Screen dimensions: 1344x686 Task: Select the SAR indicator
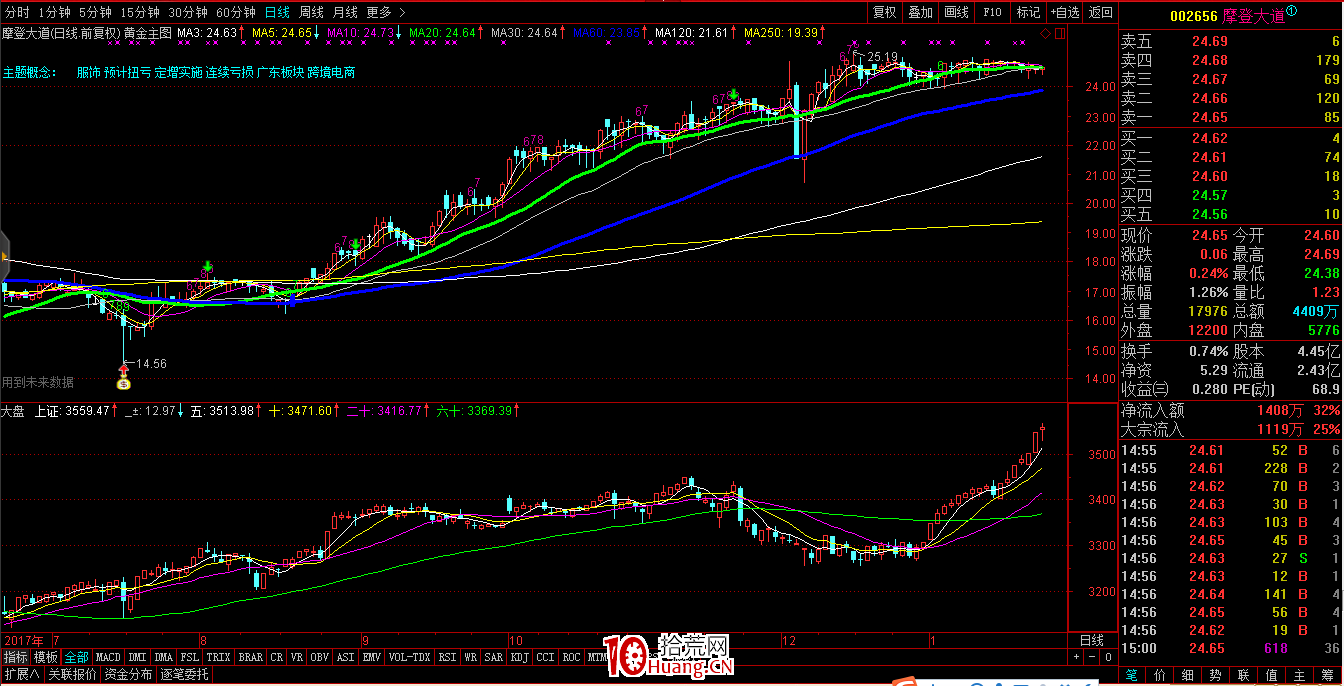tap(494, 657)
